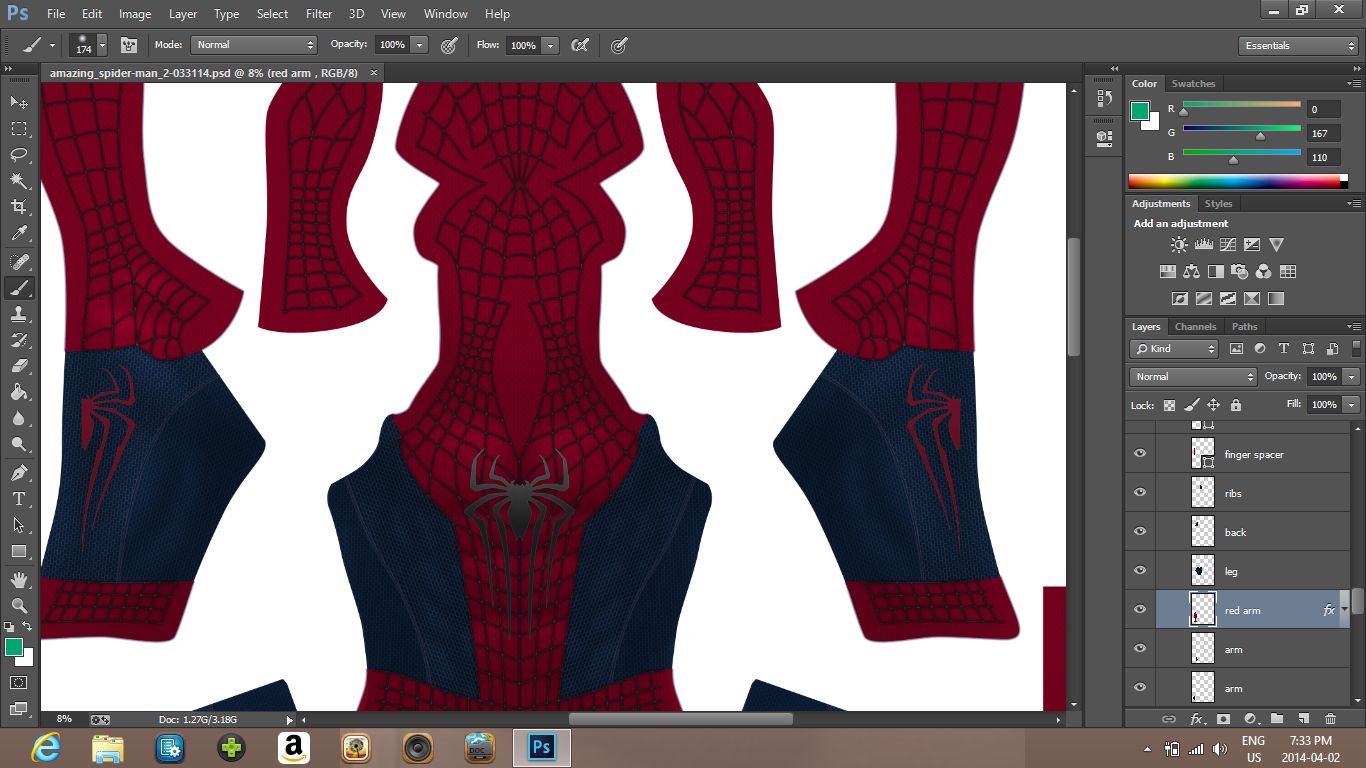Open the Flow dropdown arrow

pyautogui.click(x=549, y=45)
